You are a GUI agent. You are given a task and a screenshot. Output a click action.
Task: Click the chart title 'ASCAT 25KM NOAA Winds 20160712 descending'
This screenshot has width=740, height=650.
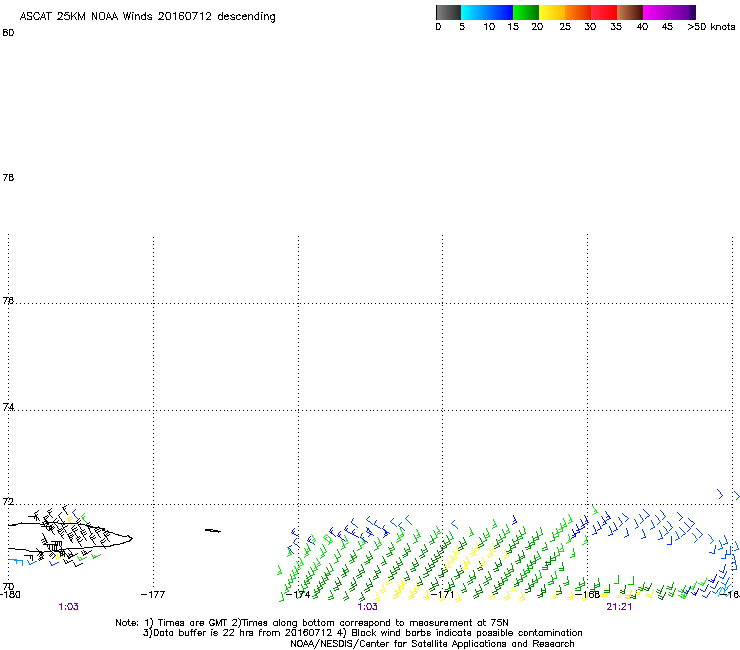click(x=147, y=17)
